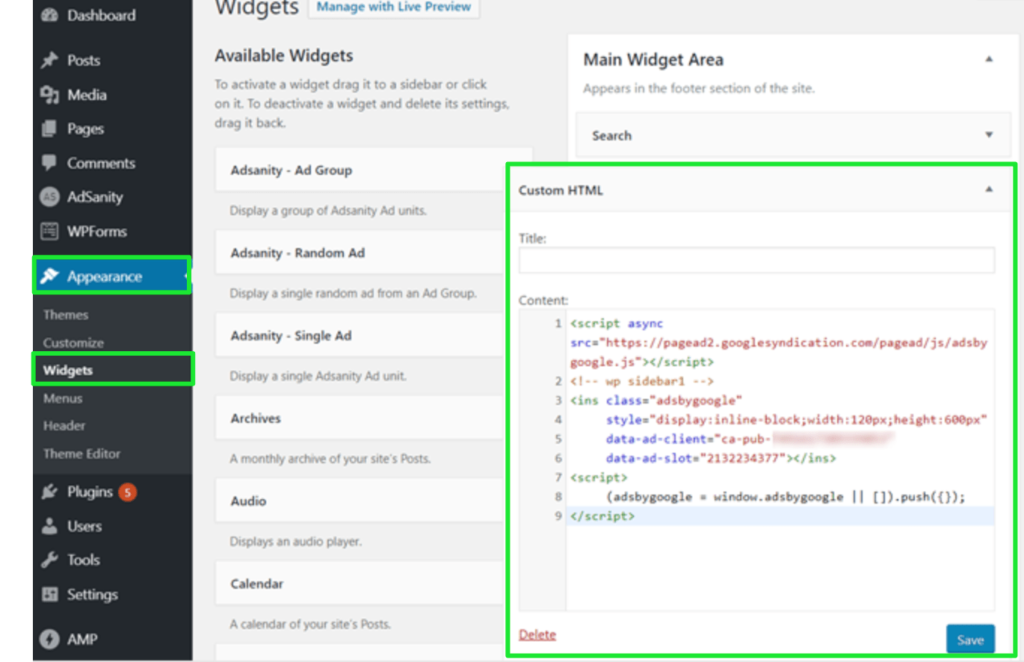Click the Settings sliders icon
The width and height of the screenshot is (1024, 662).
pyautogui.click(x=50, y=594)
